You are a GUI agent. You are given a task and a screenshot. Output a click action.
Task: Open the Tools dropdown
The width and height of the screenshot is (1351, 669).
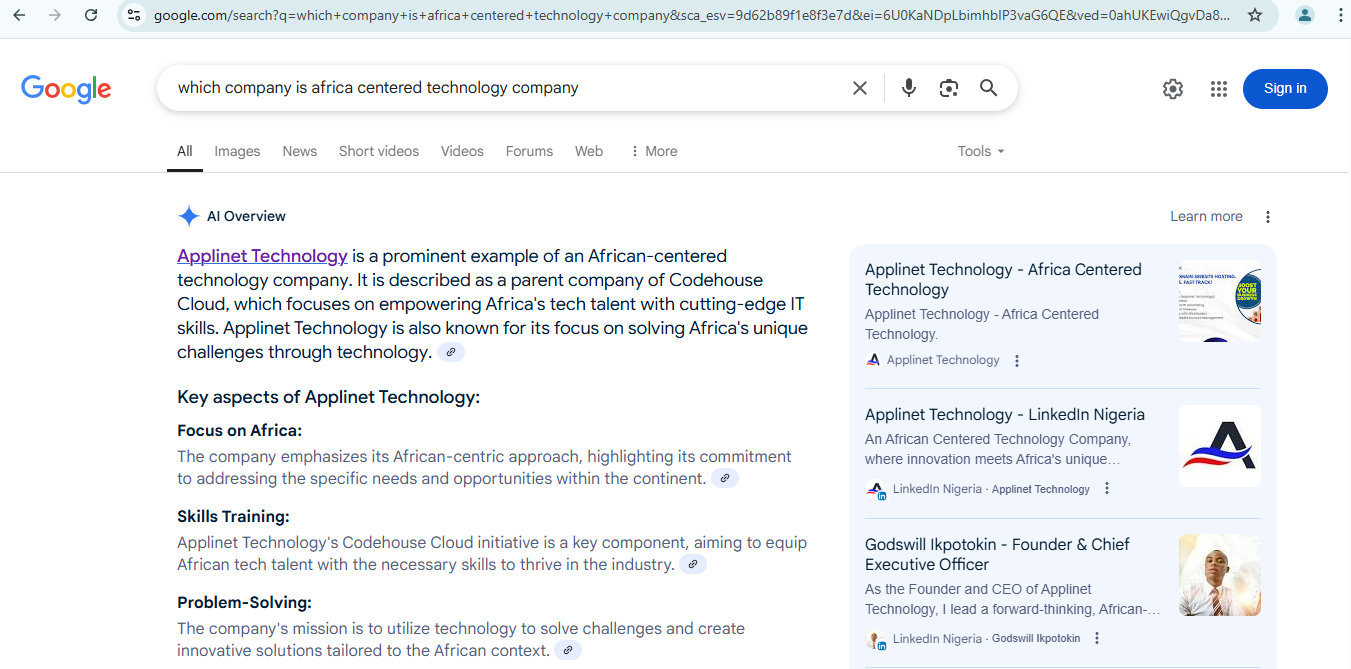[x=981, y=151]
